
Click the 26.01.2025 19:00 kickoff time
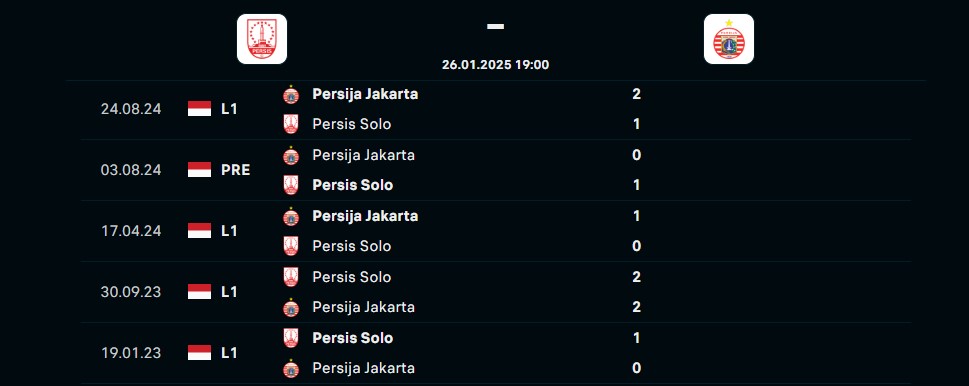[x=496, y=65]
